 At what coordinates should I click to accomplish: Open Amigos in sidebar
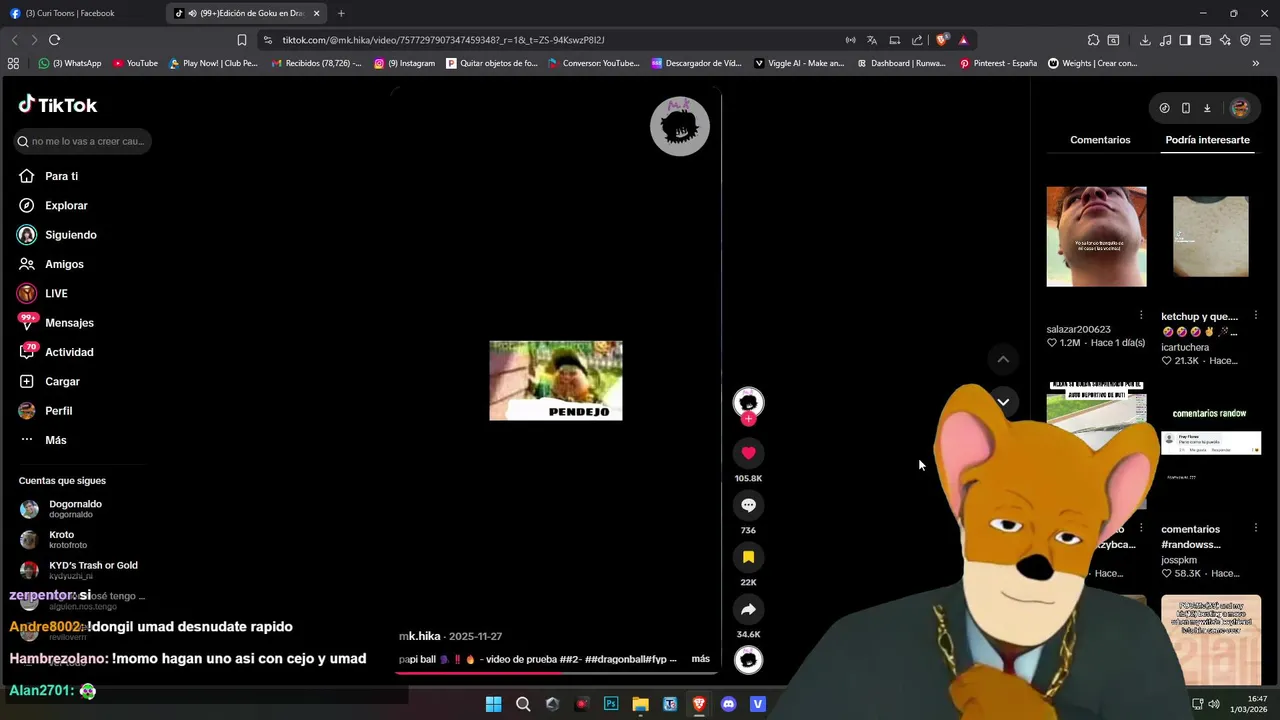tap(51, 264)
